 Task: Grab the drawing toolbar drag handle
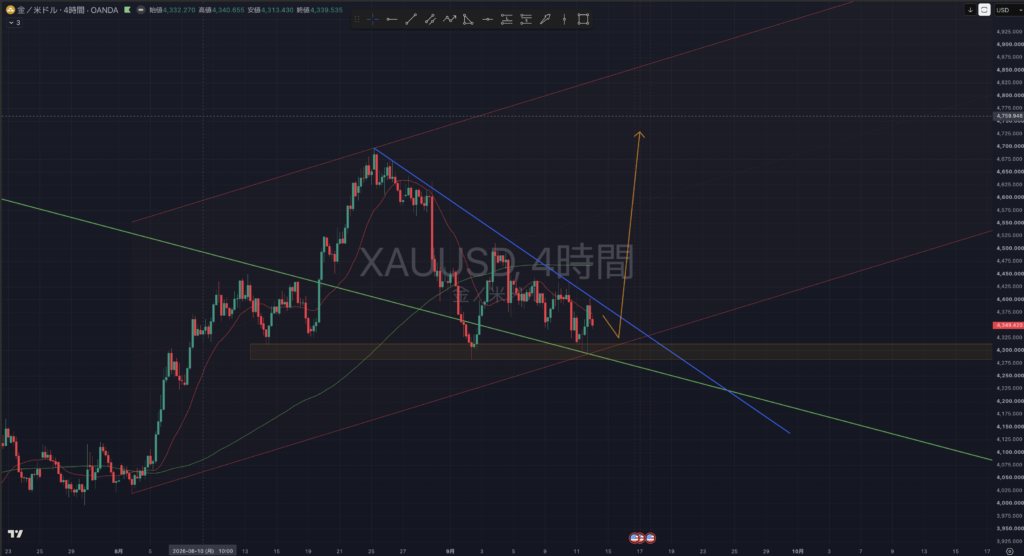tap(357, 20)
